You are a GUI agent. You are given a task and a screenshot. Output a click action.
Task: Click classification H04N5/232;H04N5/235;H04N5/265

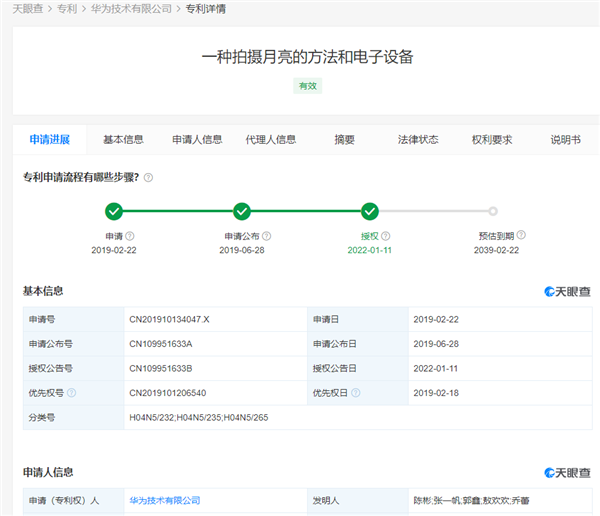(199, 417)
